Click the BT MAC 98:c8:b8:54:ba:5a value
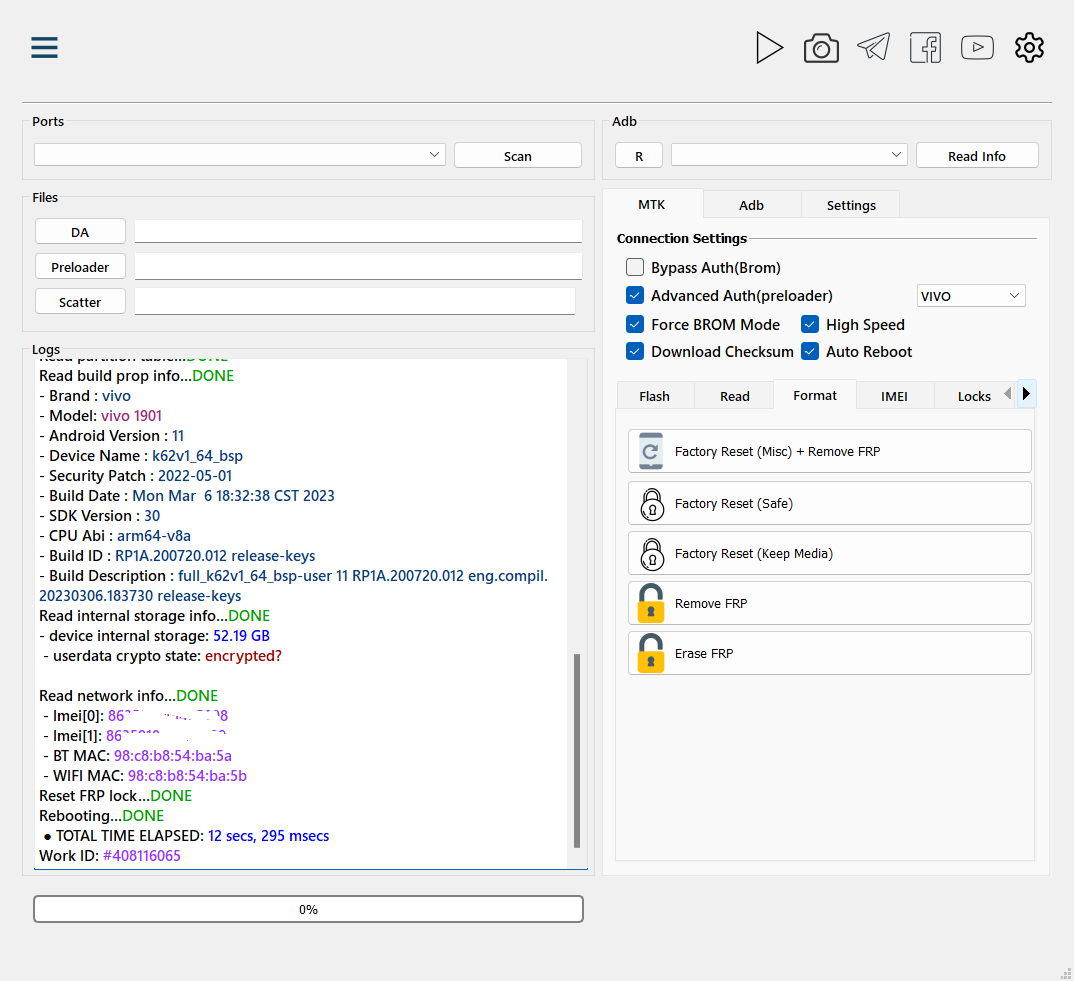The width and height of the screenshot is (1074, 981). [x=173, y=755]
